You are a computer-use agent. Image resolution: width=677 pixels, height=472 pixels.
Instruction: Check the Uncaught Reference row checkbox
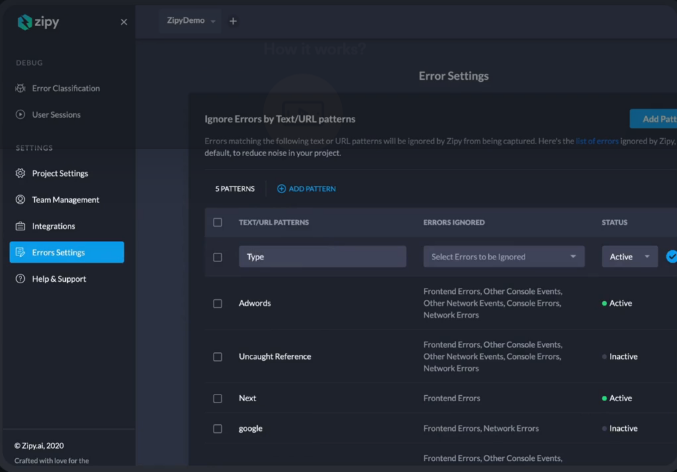(218, 357)
